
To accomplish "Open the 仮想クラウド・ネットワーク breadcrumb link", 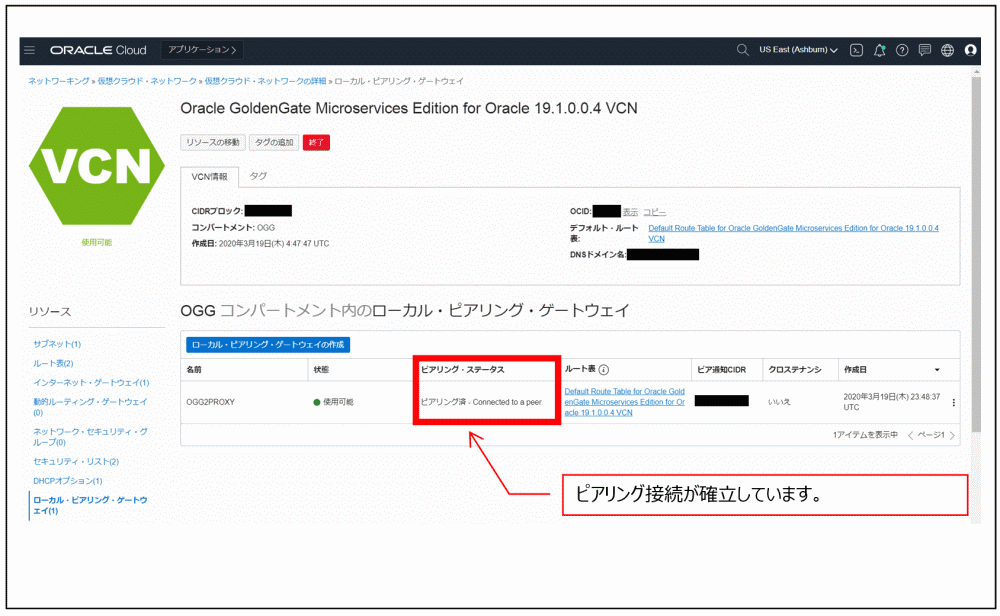I will point(147,81).
